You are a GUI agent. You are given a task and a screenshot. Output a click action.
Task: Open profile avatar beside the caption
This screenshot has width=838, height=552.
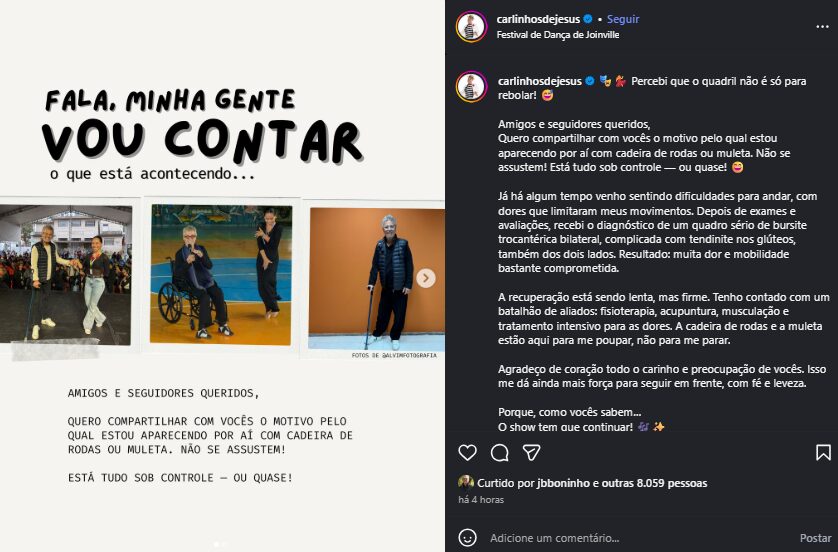coord(471,86)
